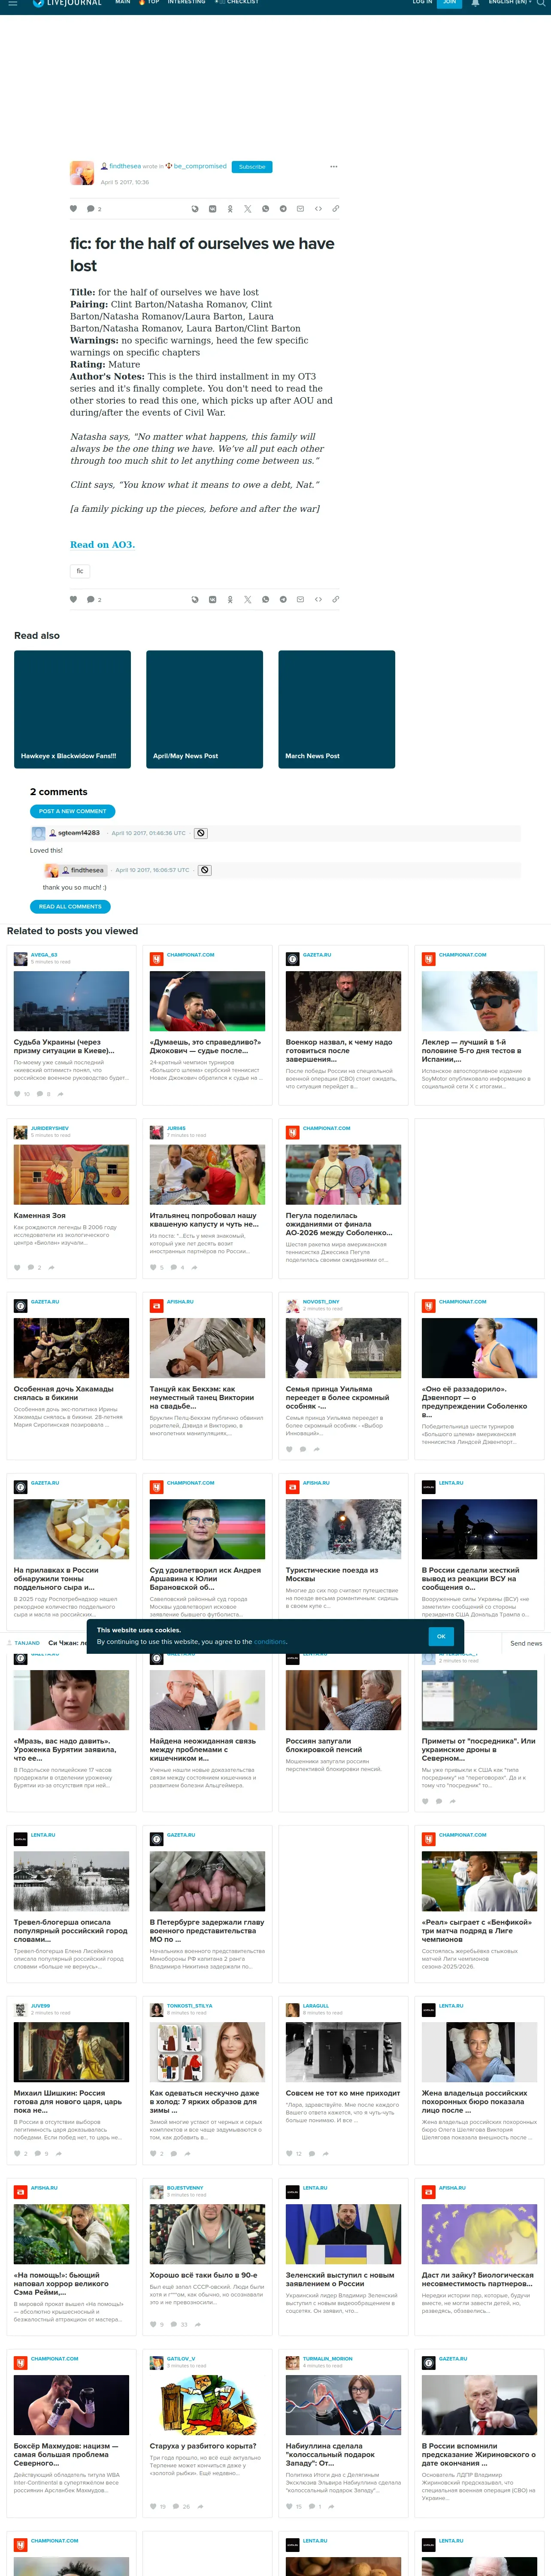Open Send news link in ticker
Image resolution: width=551 pixels, height=2576 pixels.
click(526, 1643)
